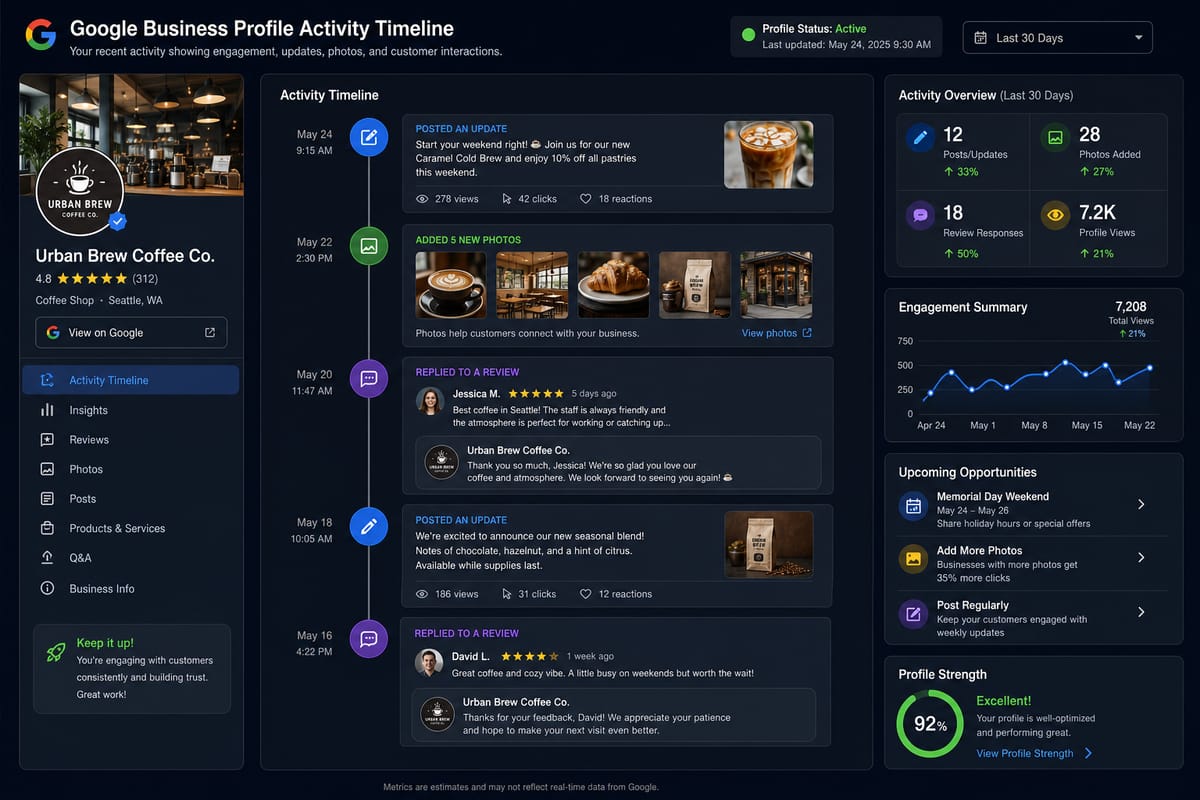Click the blue verified badge on logo
The width and height of the screenshot is (1200, 800).
point(118,221)
